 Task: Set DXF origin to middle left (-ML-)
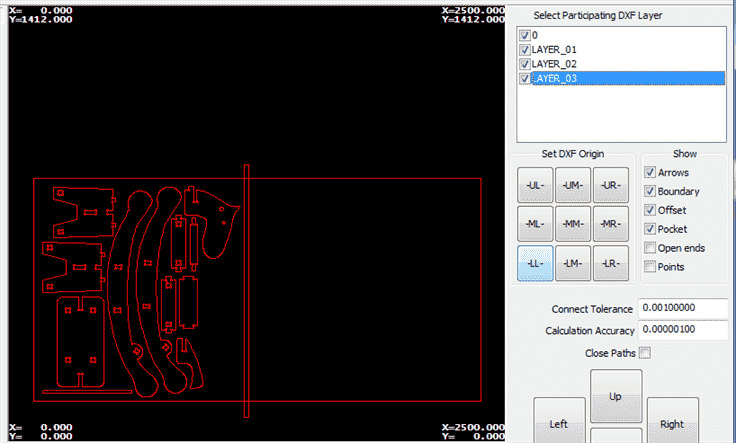(535, 224)
